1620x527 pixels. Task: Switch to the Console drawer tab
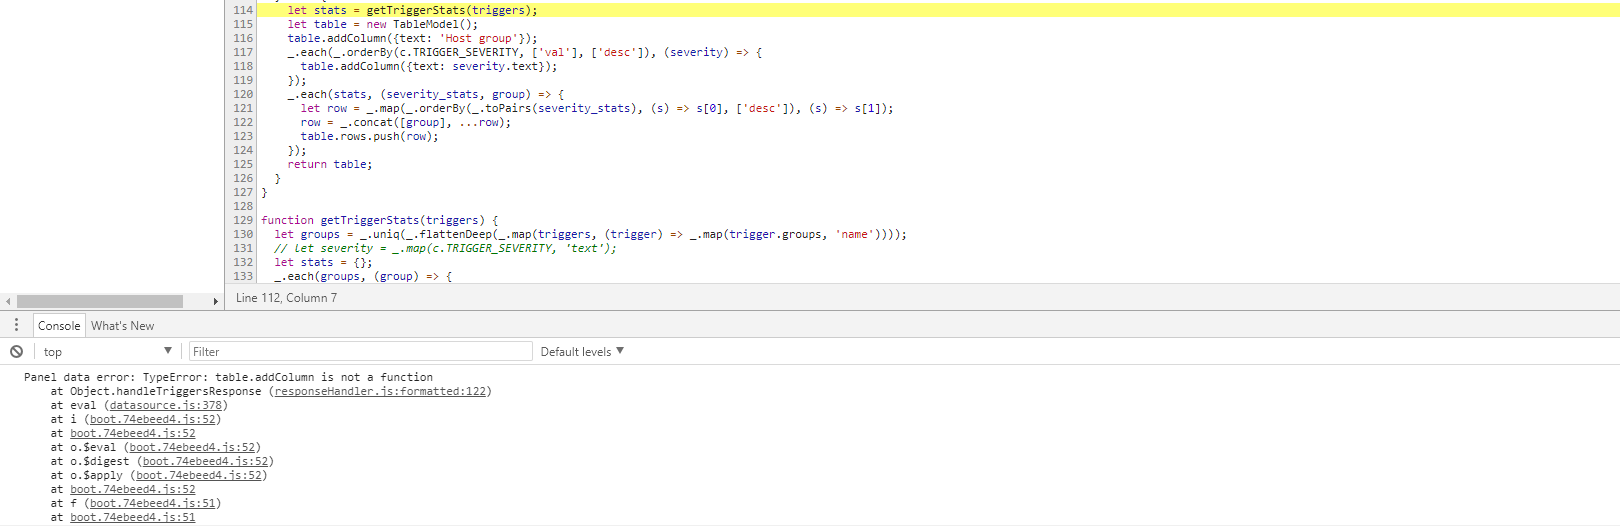click(59, 325)
